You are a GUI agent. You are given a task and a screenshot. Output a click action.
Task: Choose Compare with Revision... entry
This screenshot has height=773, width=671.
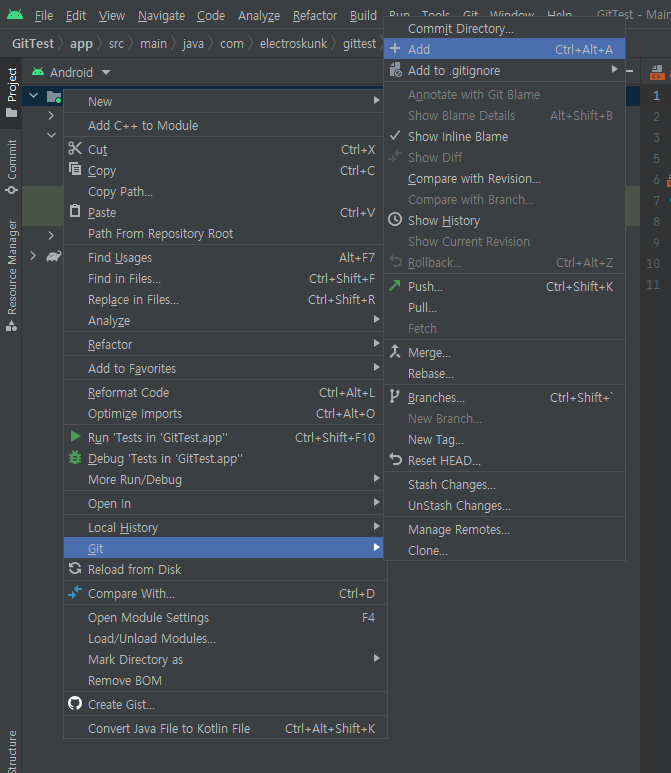pyautogui.click(x=504, y=178)
